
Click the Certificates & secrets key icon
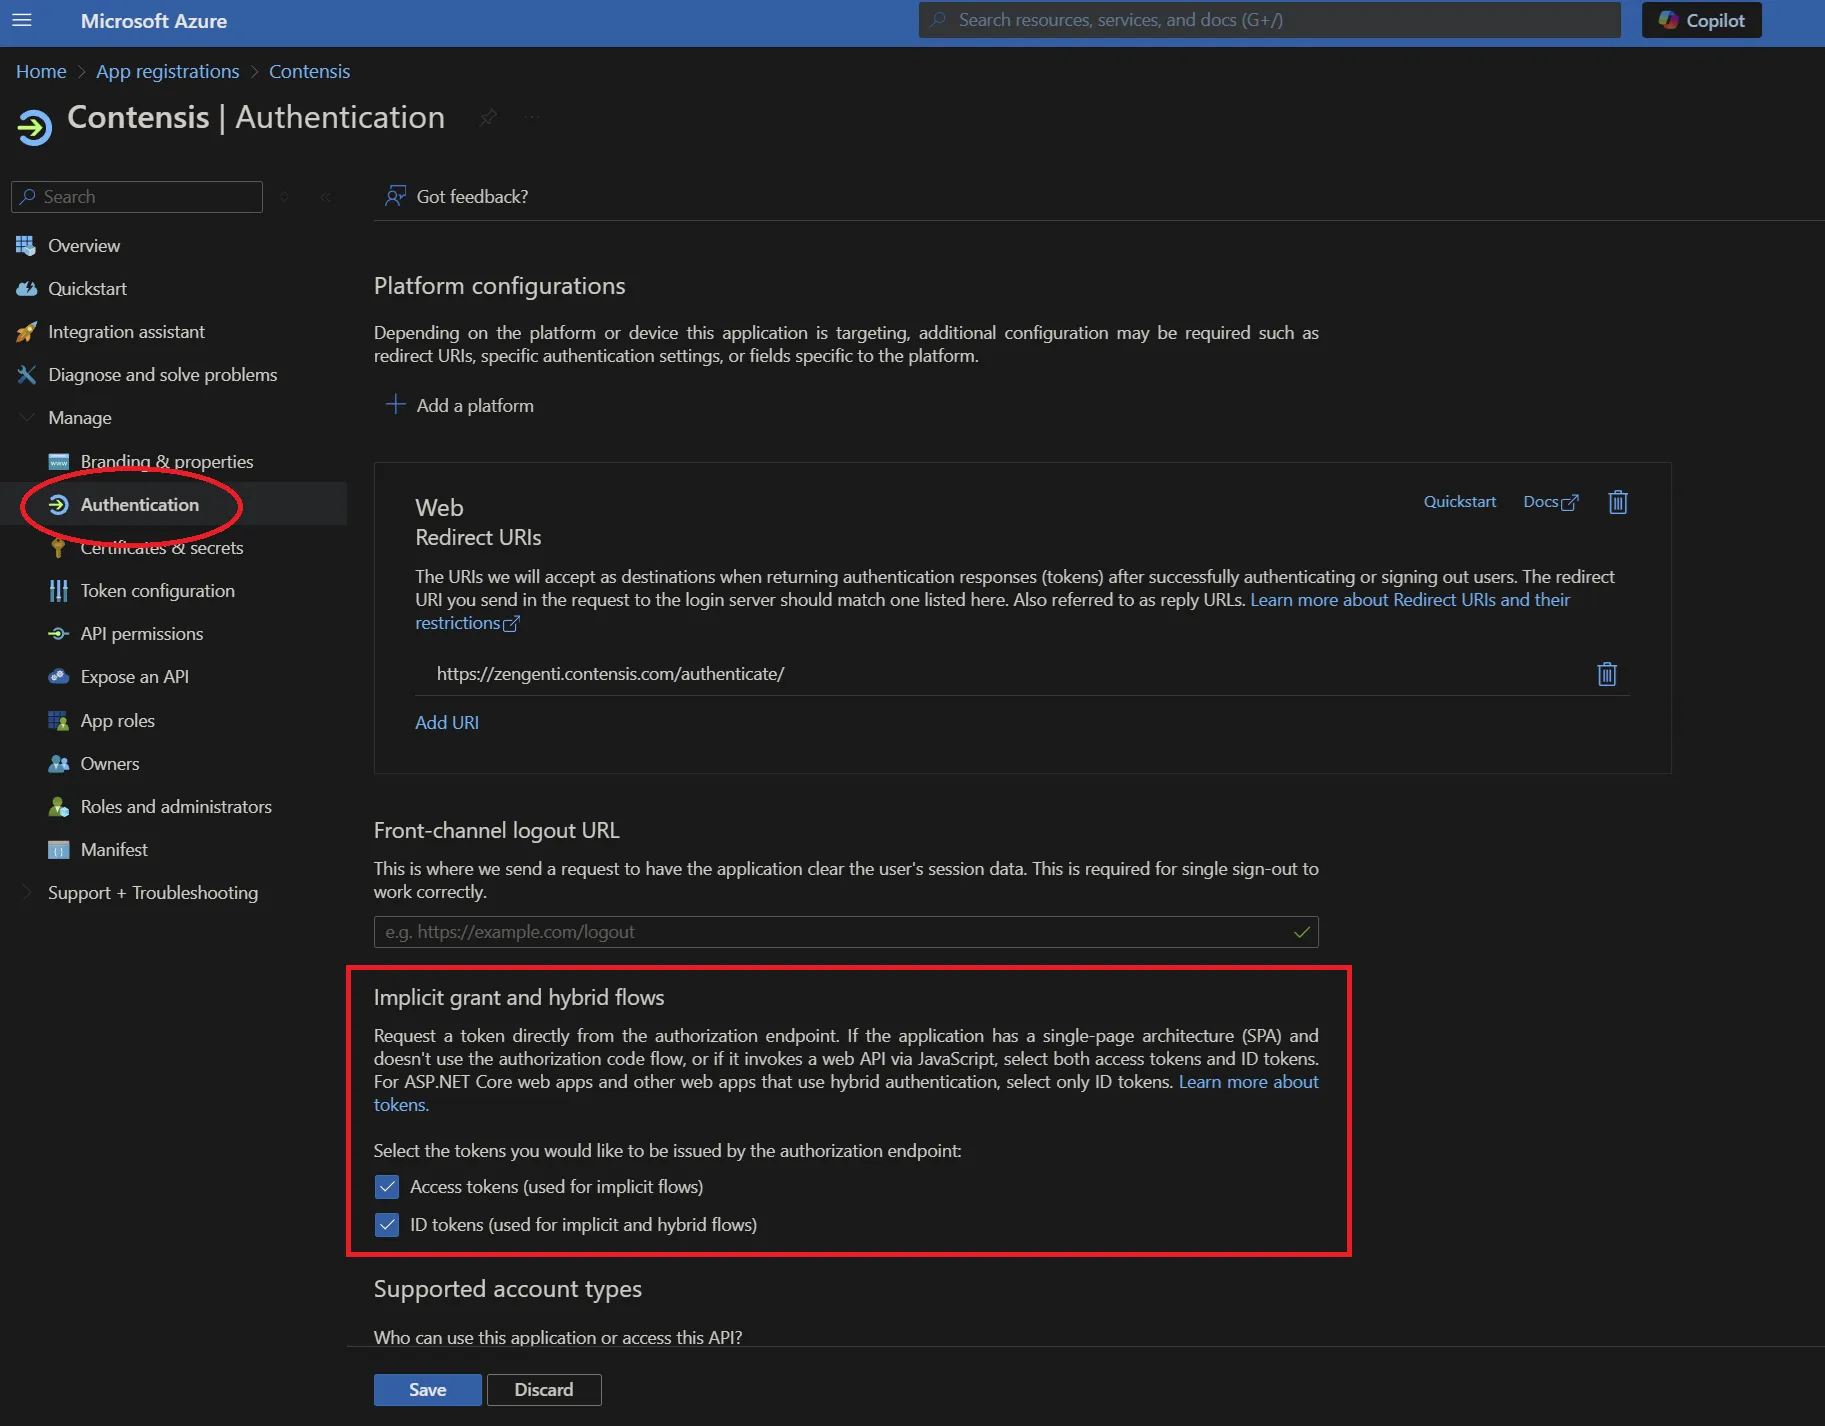(x=59, y=548)
